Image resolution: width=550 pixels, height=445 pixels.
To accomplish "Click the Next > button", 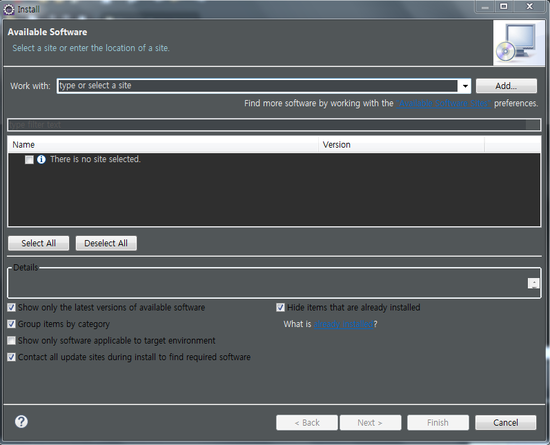I will pyautogui.click(x=370, y=423).
